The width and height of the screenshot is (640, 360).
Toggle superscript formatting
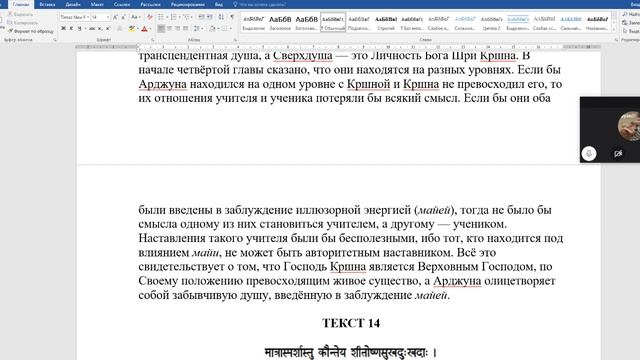tap(108, 29)
